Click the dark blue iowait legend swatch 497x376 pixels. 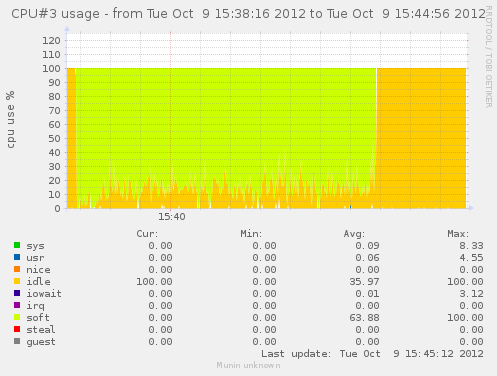[17, 293]
